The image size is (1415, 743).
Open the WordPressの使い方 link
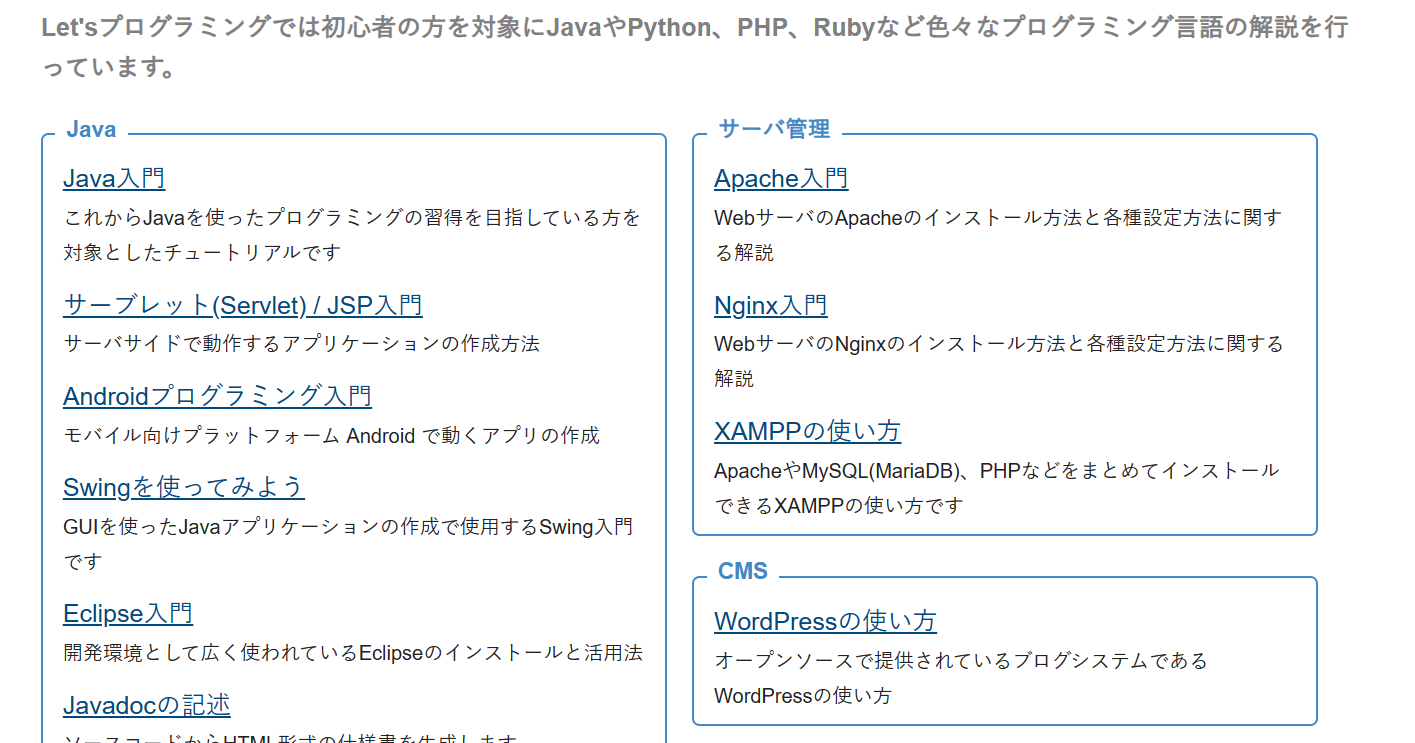(x=825, y=621)
